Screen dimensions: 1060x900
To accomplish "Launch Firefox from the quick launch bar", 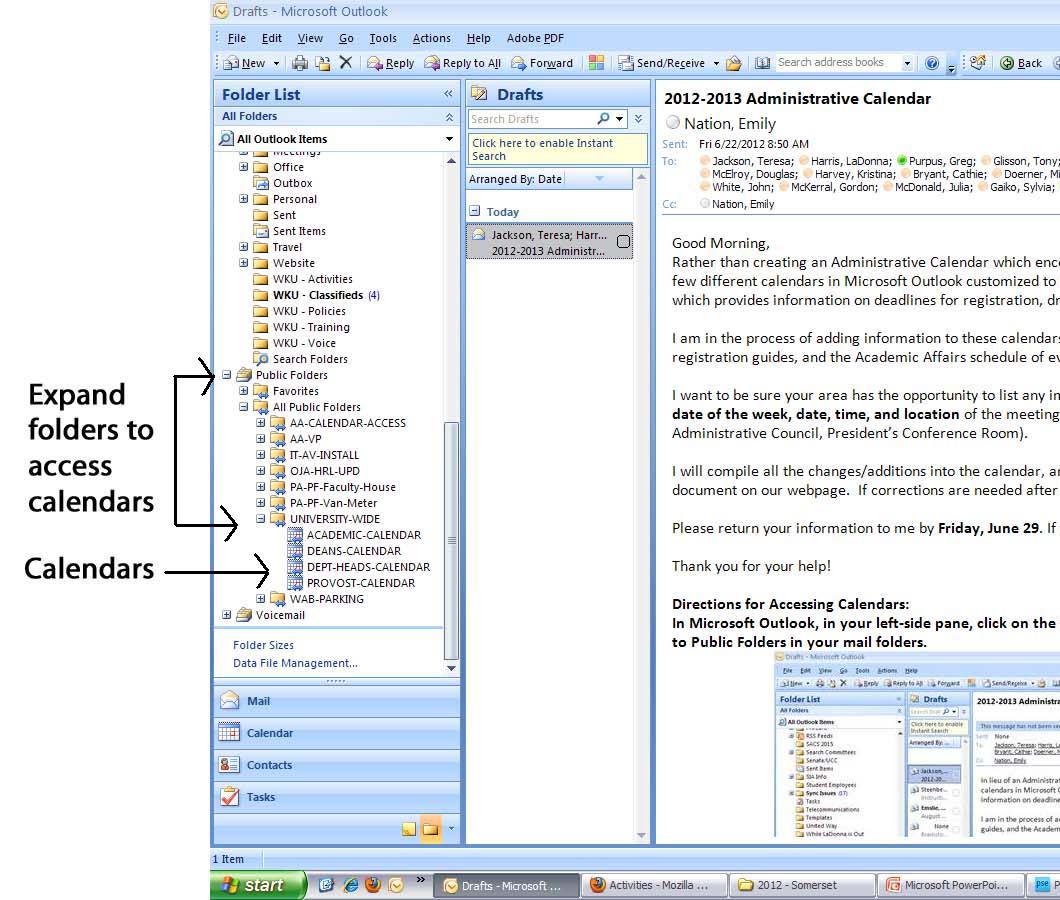I will click(373, 885).
